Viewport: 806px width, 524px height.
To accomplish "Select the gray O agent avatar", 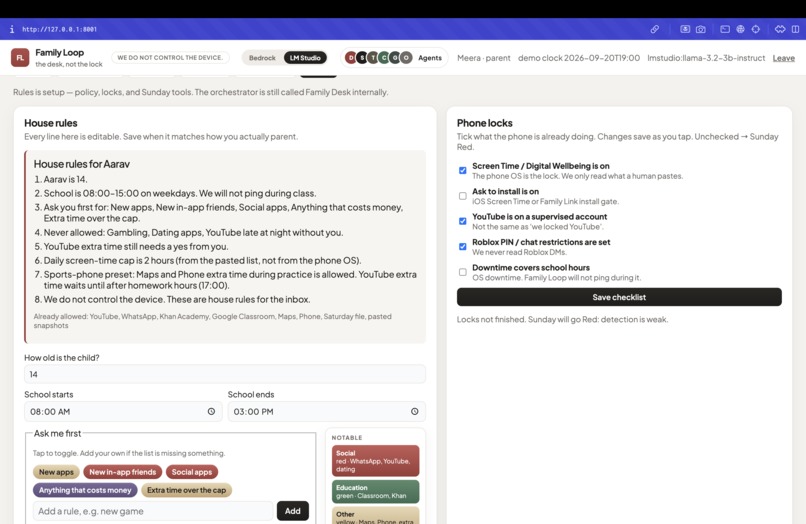I will coord(406,58).
